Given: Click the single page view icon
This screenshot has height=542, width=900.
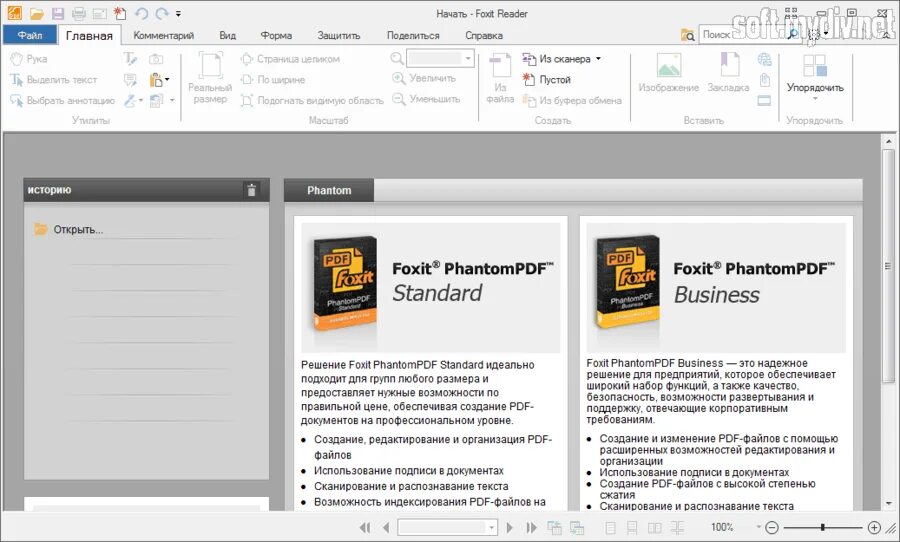Looking at the screenshot, I should click(611, 527).
